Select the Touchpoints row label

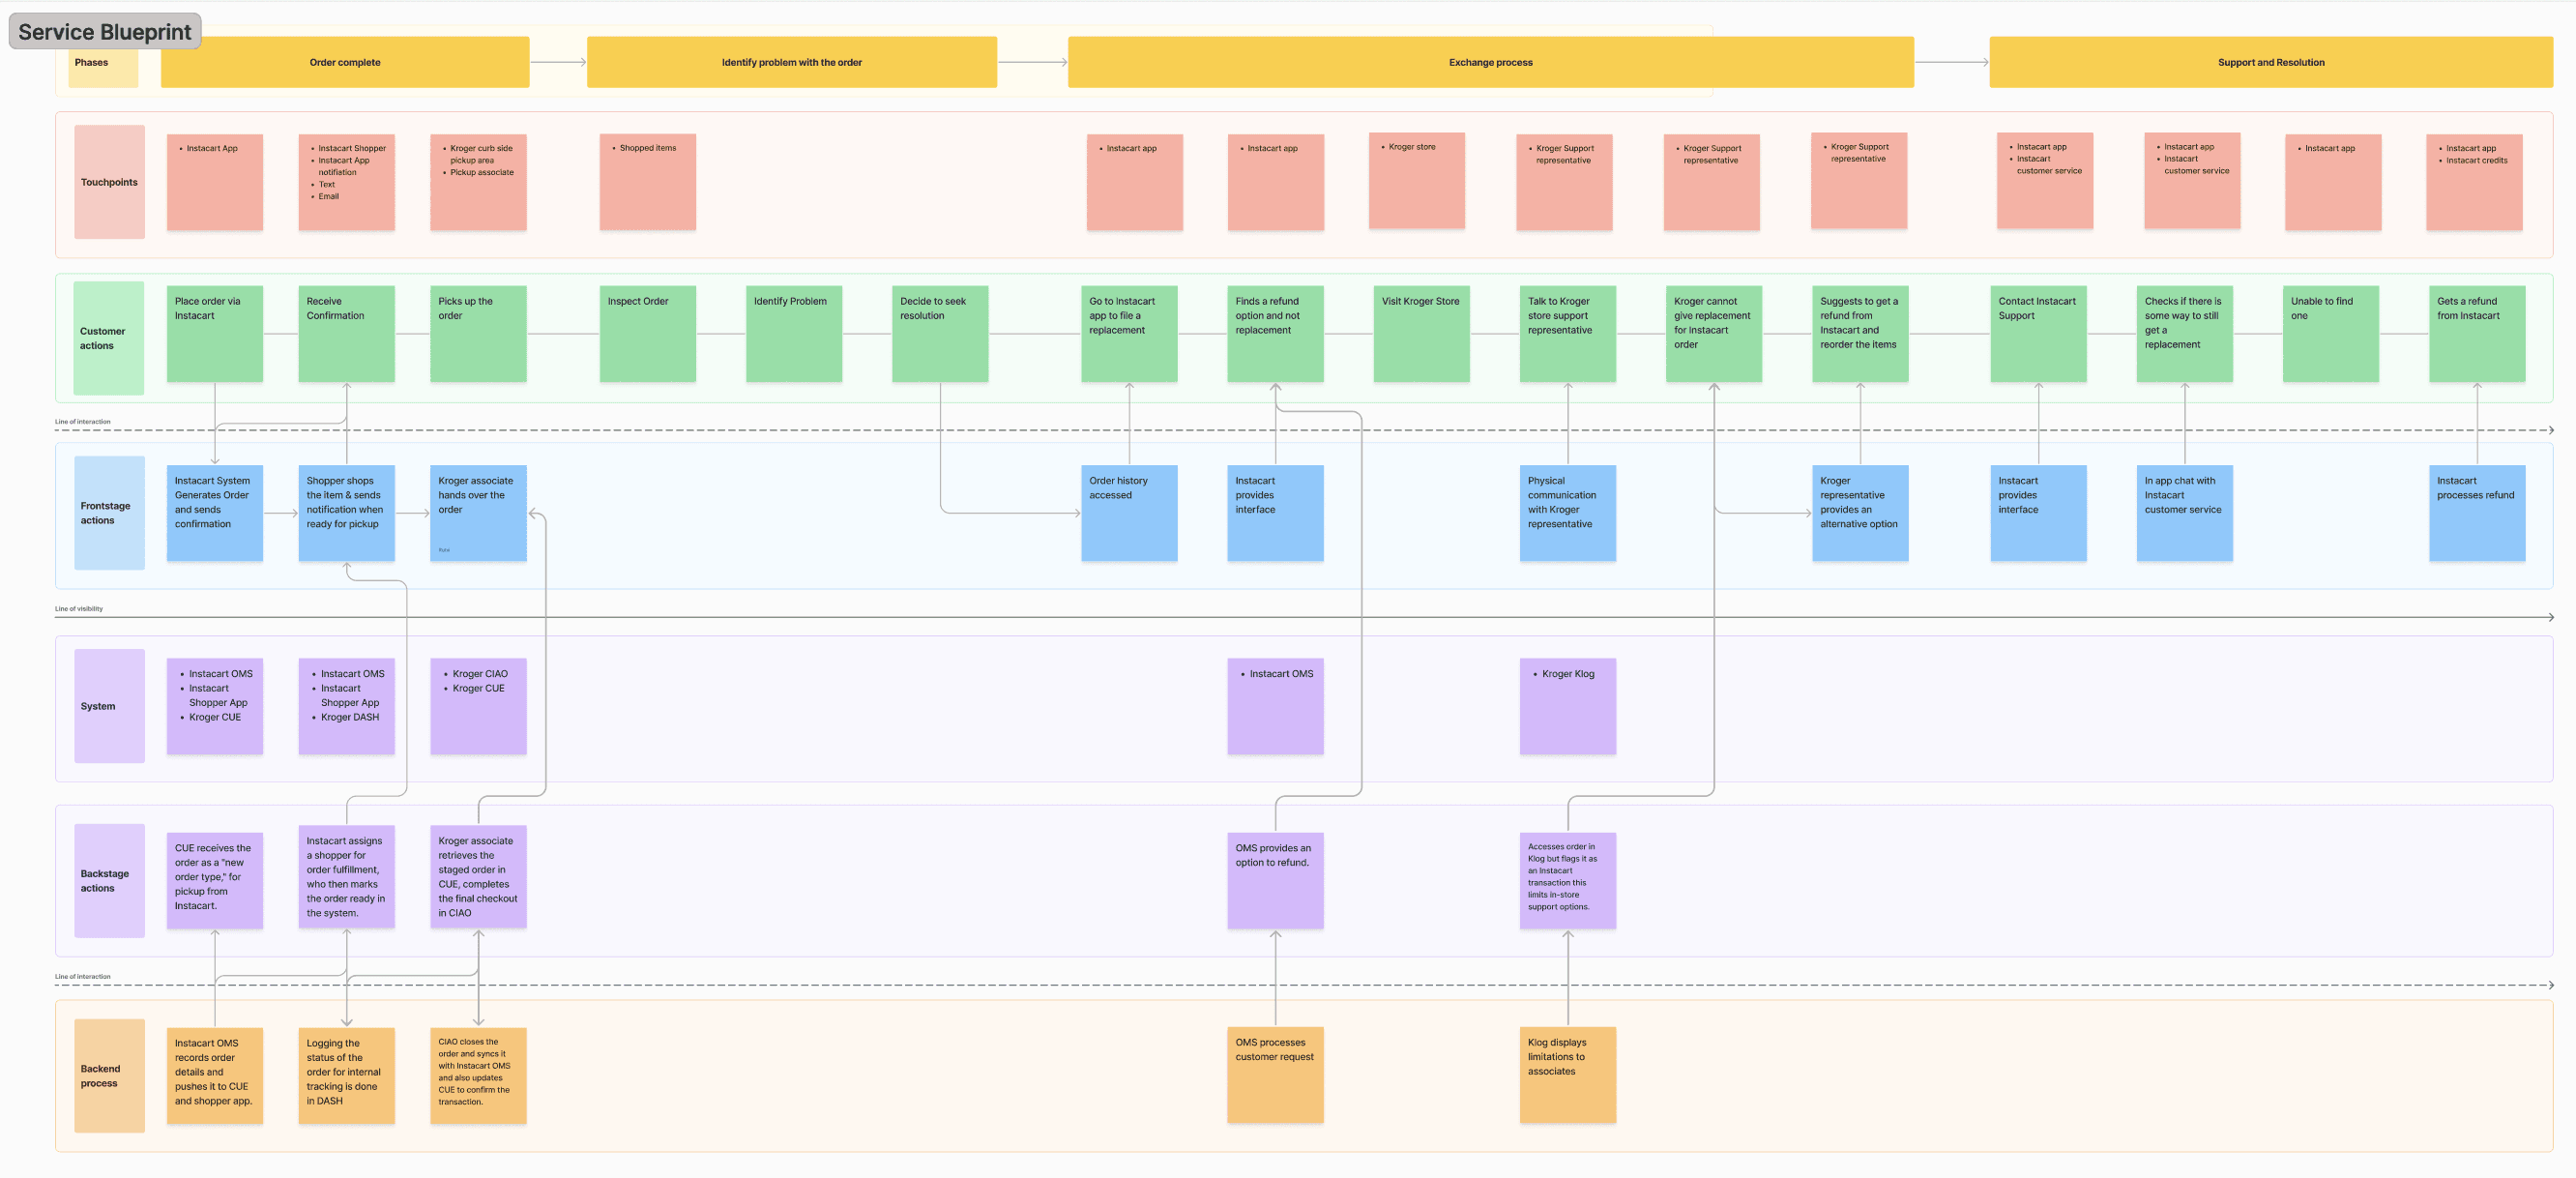[x=109, y=182]
